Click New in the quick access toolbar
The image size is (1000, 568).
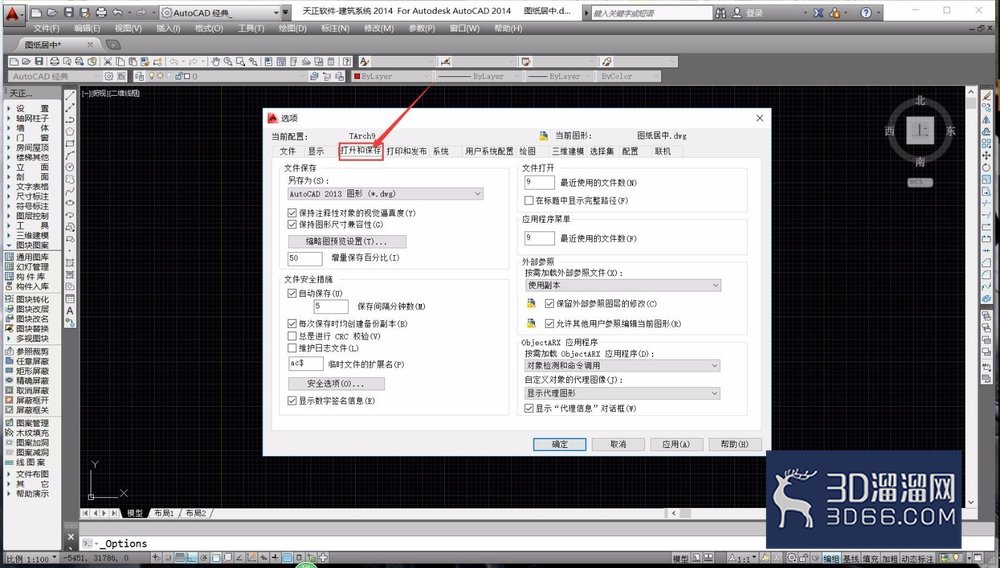tap(36, 12)
